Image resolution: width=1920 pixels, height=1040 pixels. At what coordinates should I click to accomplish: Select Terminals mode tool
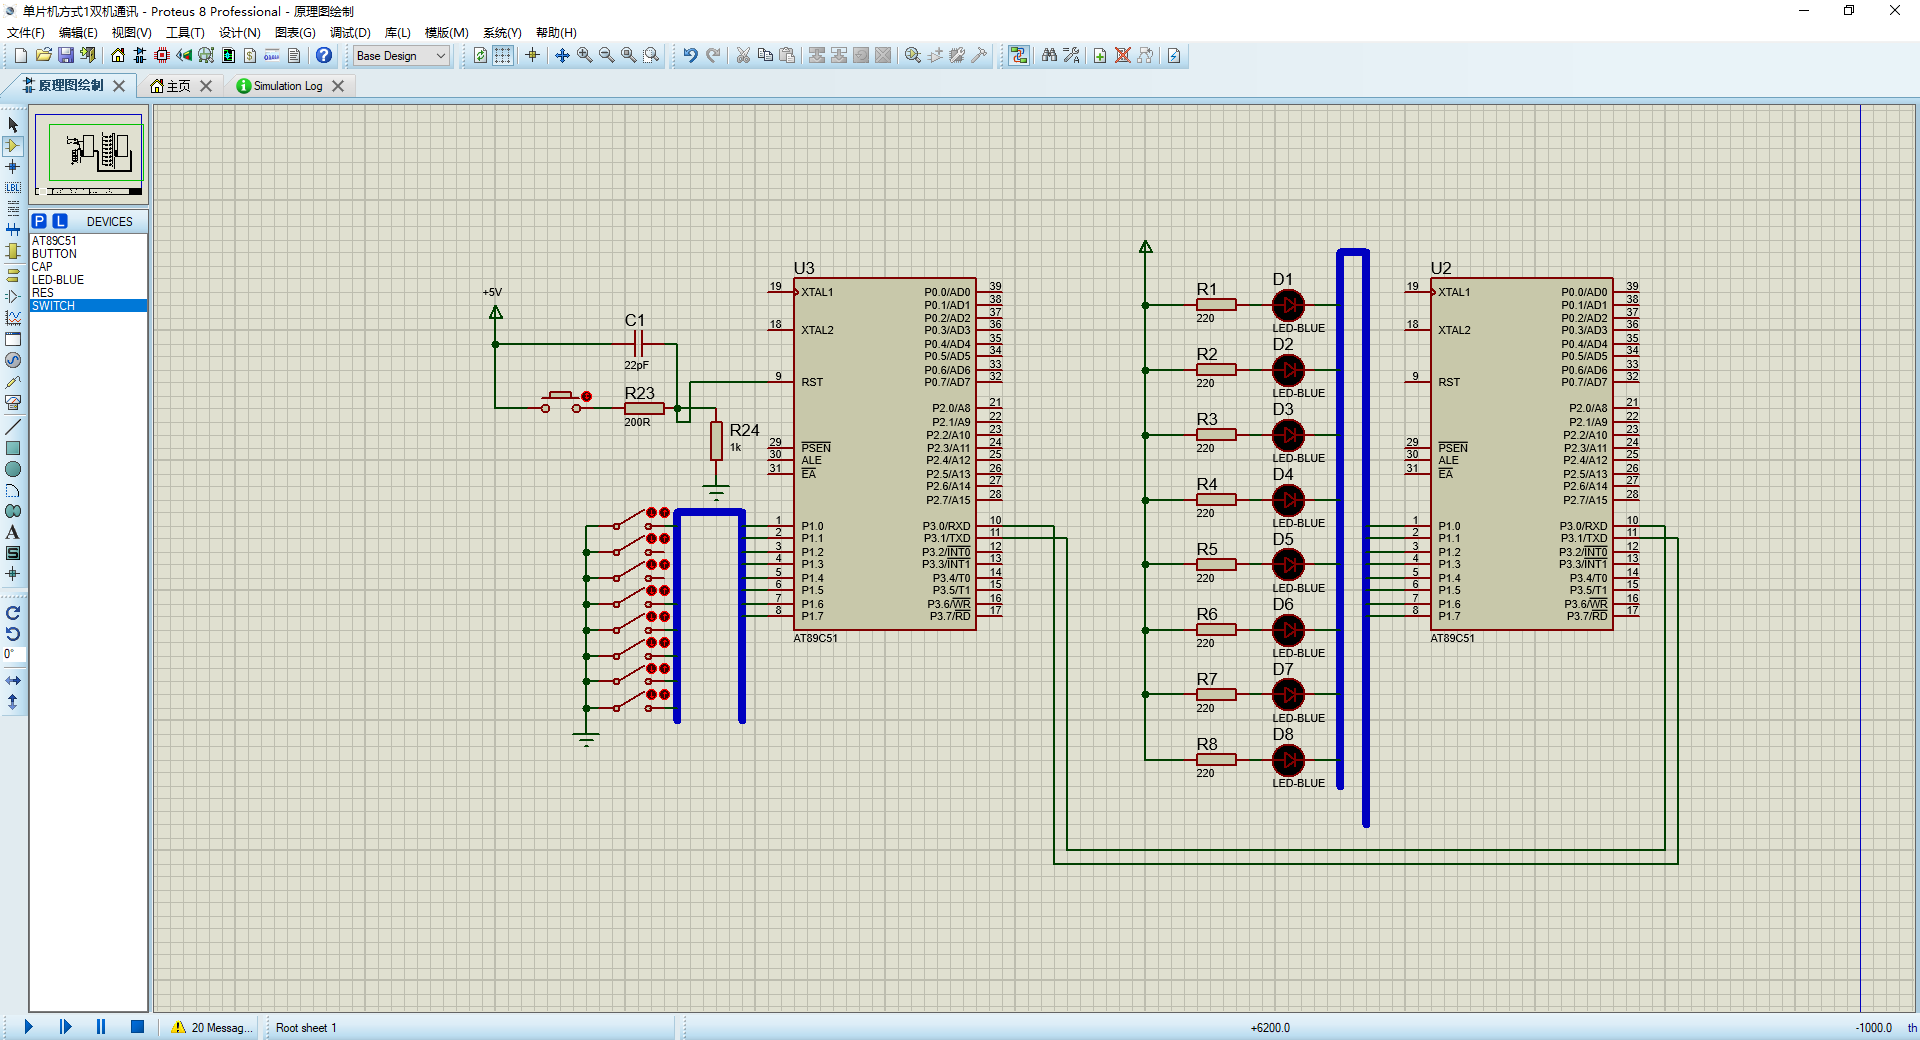coord(13,274)
